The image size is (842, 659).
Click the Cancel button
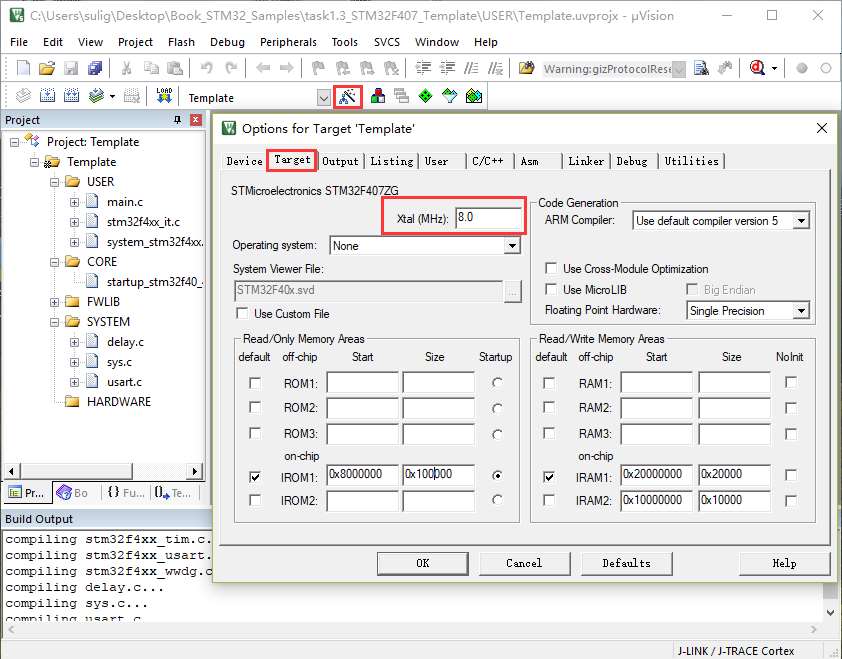[524, 563]
